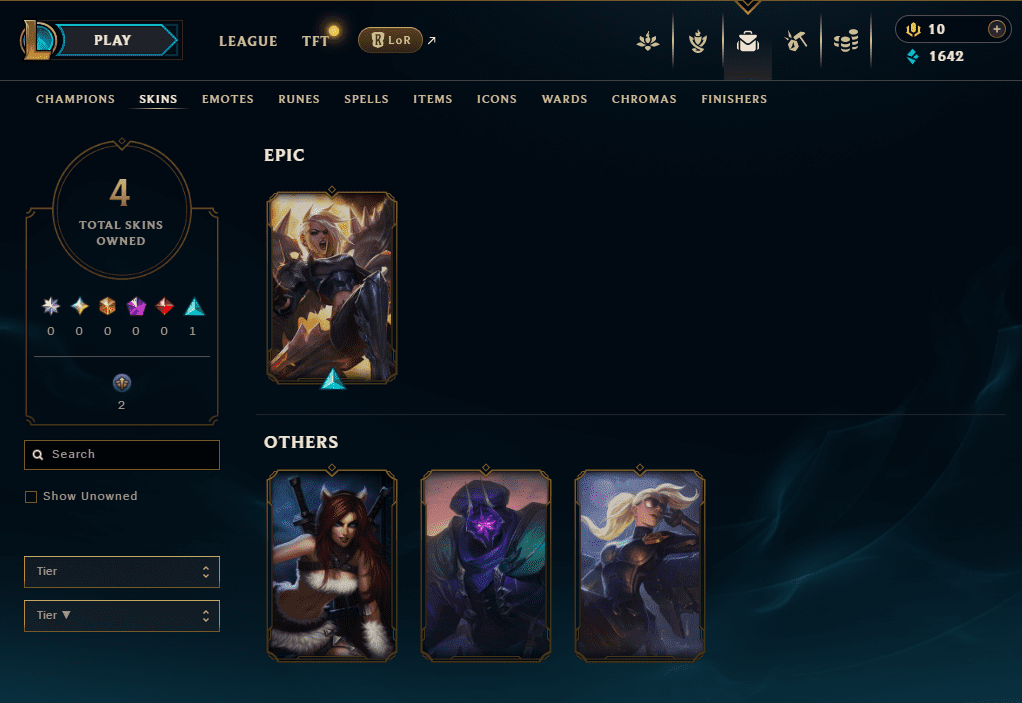The height and width of the screenshot is (703, 1022).
Task: Open the Loot hammer icon
Action: [x=796, y=42]
